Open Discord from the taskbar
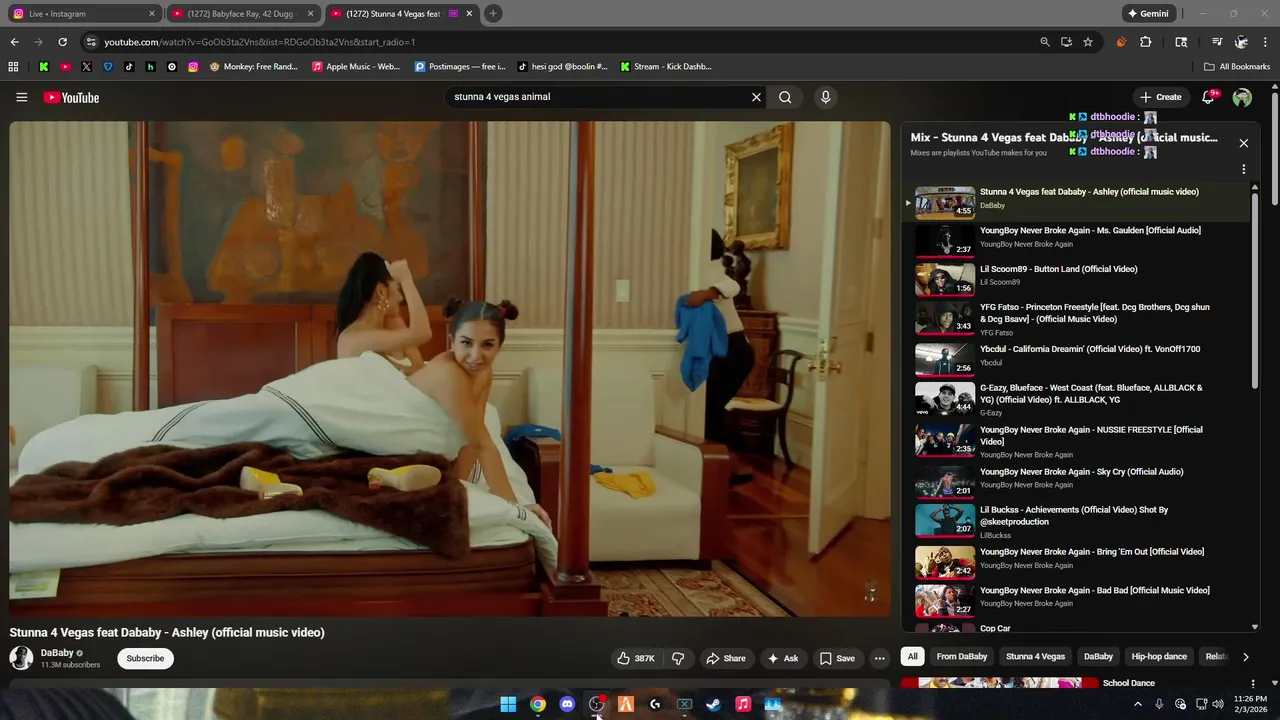1280x720 pixels. click(x=567, y=704)
